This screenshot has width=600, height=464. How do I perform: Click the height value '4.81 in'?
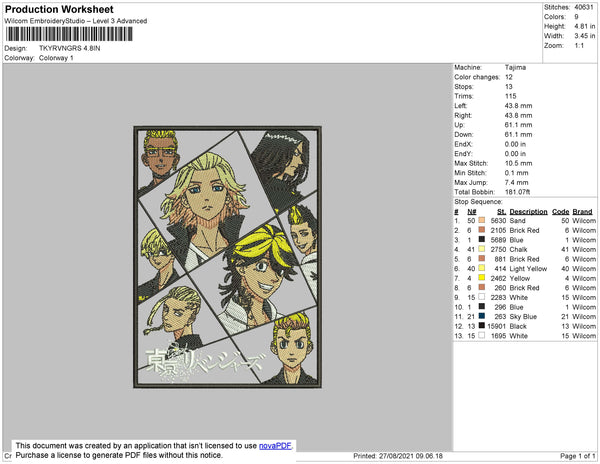tap(585, 26)
